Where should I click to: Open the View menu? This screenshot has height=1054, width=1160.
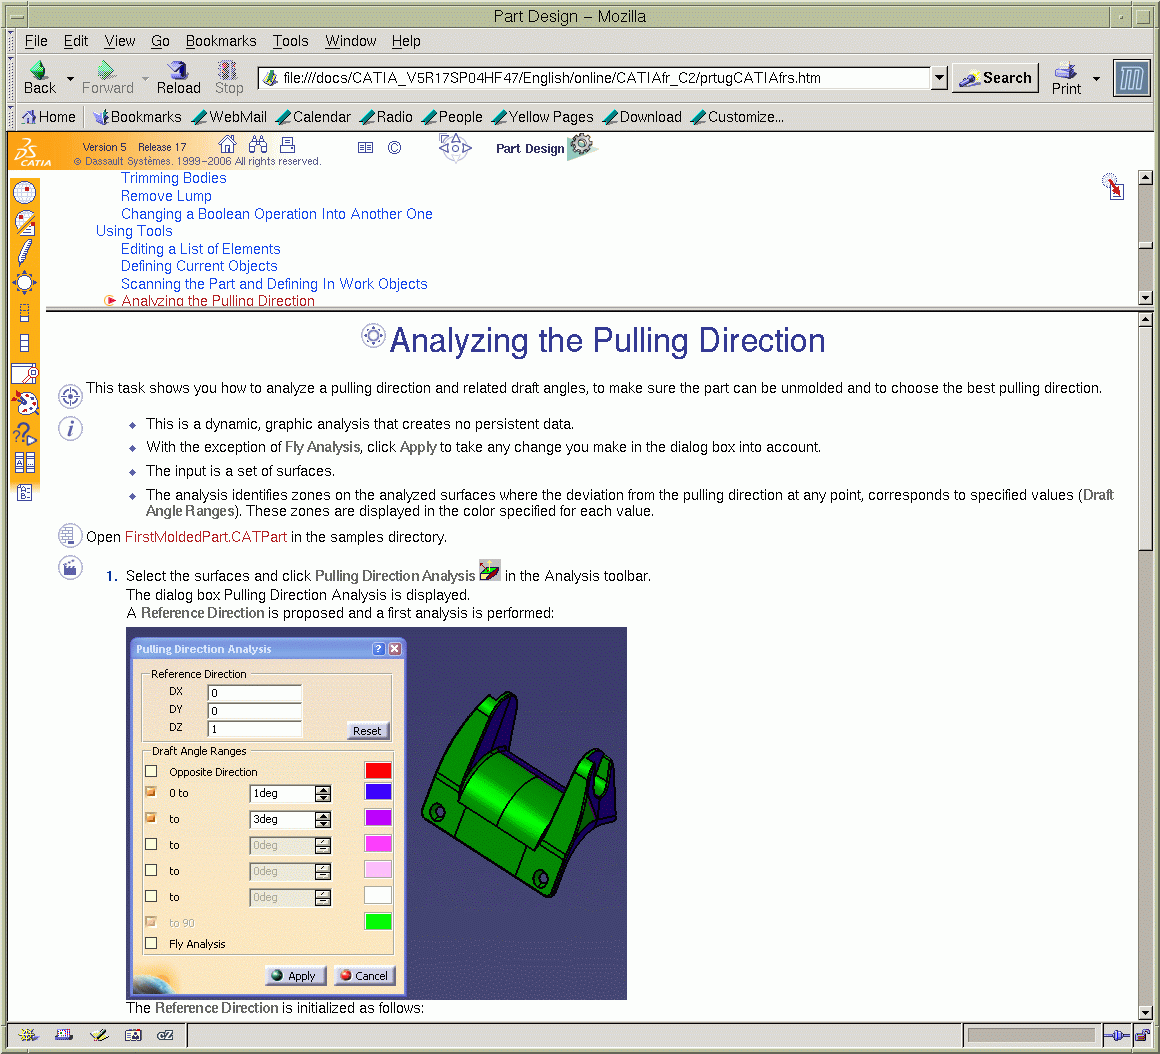119,41
